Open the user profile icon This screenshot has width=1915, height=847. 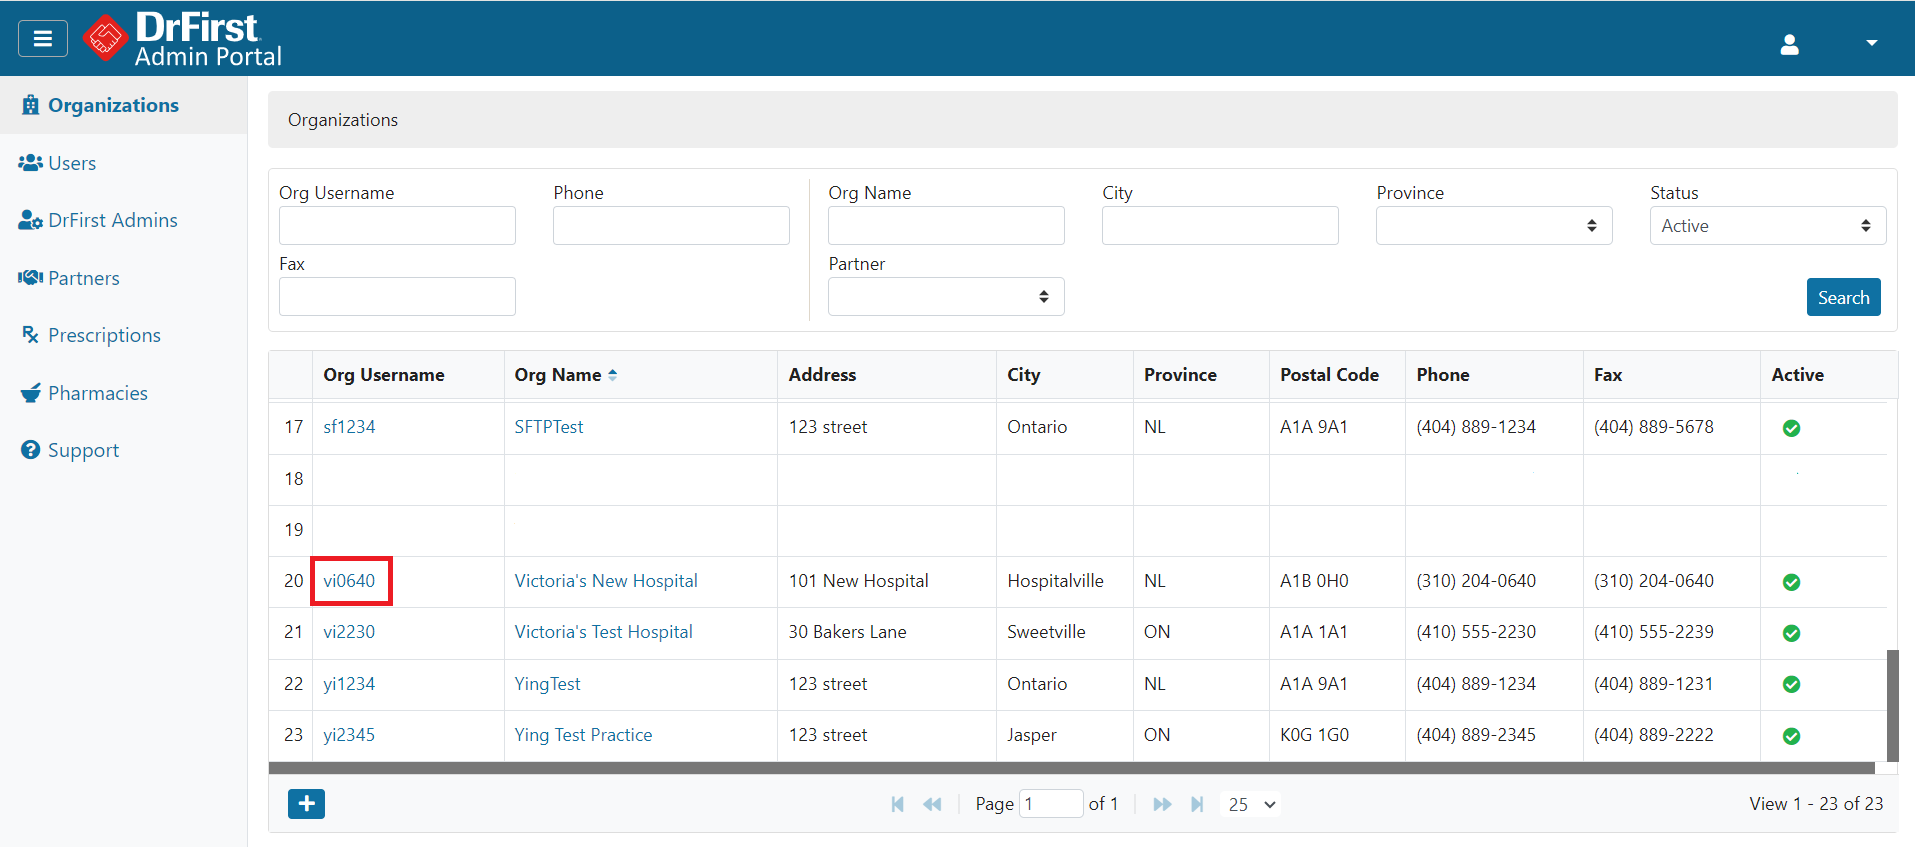click(1789, 44)
